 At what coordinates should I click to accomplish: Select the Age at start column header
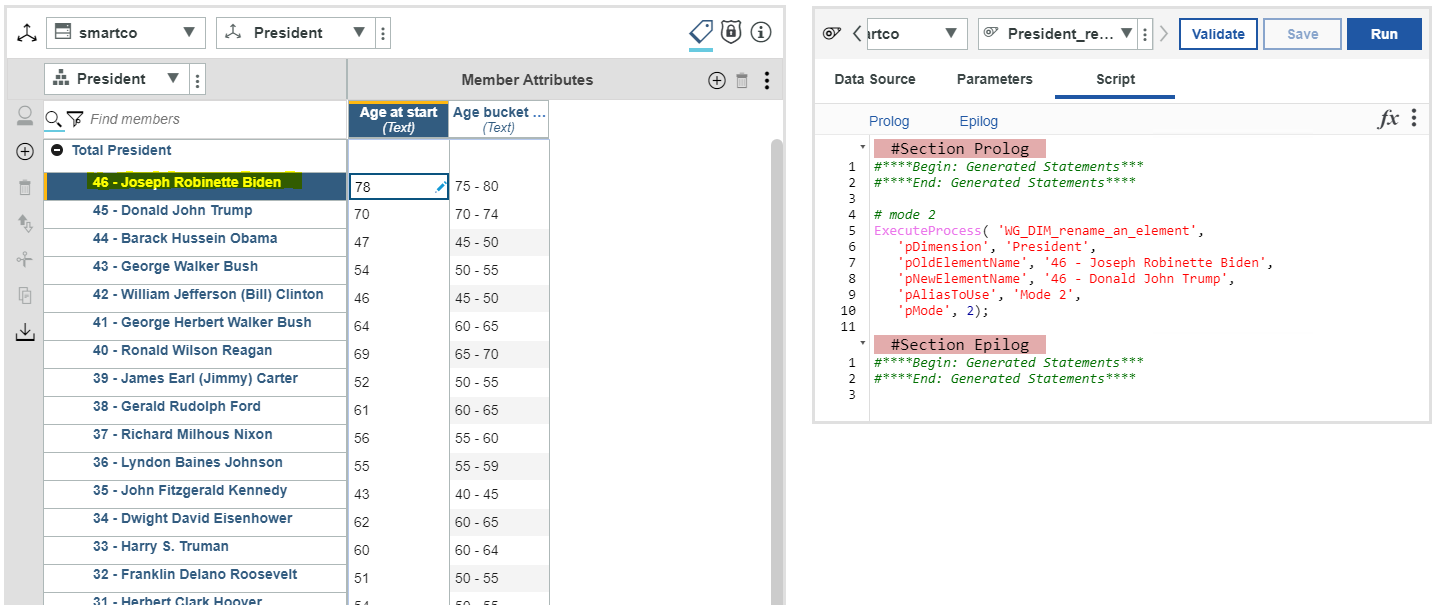[399, 119]
